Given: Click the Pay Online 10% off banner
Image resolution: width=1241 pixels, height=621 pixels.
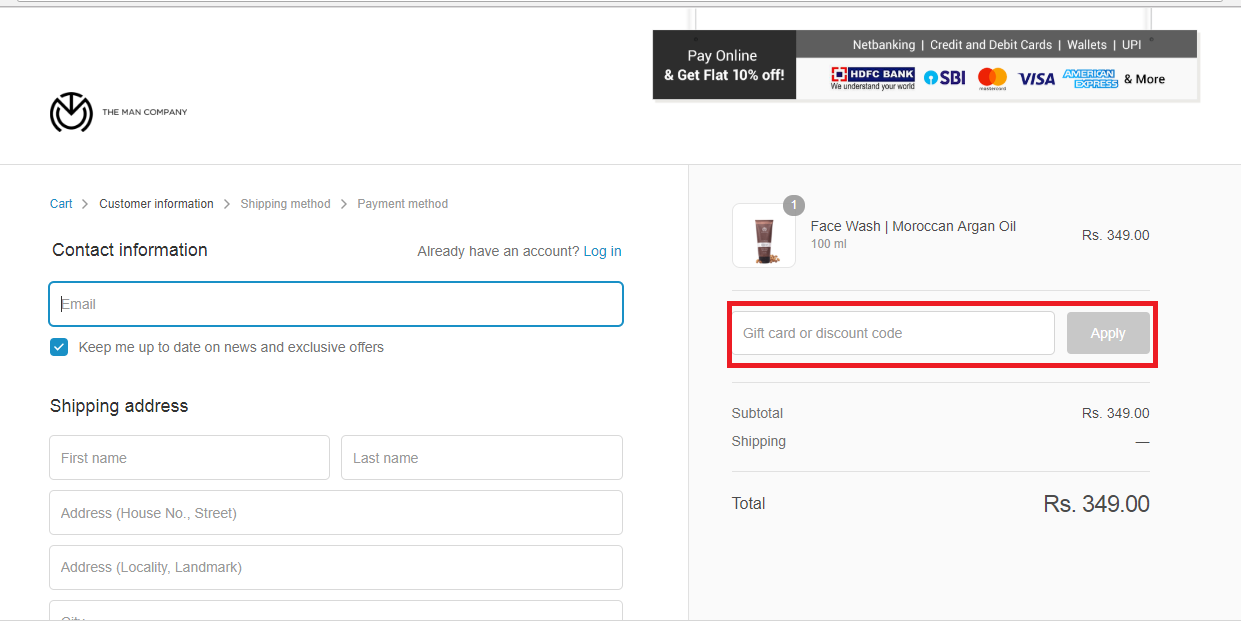Looking at the screenshot, I should tap(925, 65).
